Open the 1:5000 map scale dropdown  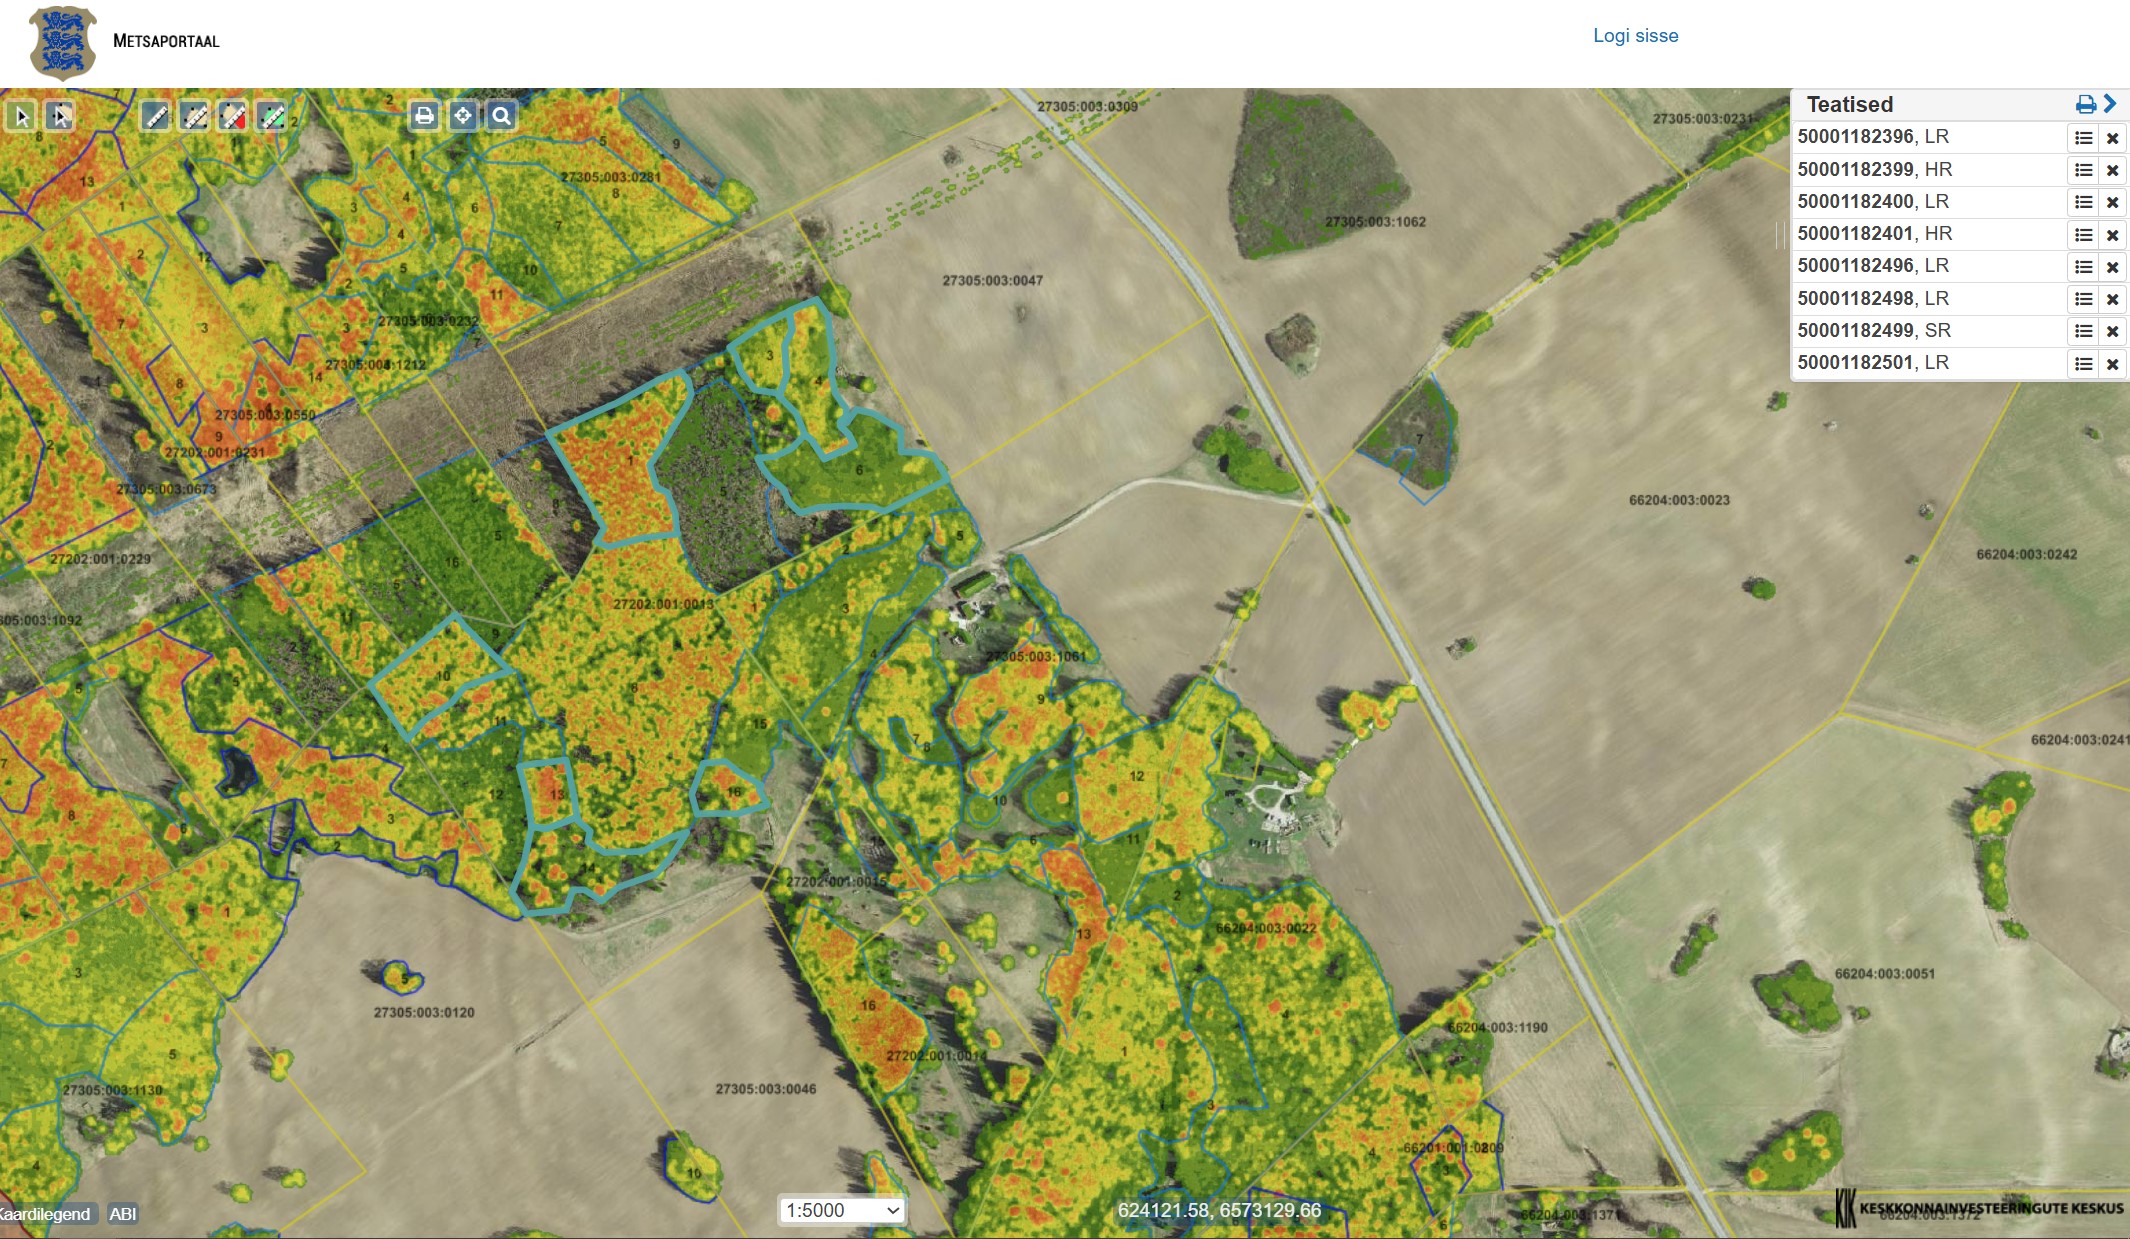[842, 1210]
